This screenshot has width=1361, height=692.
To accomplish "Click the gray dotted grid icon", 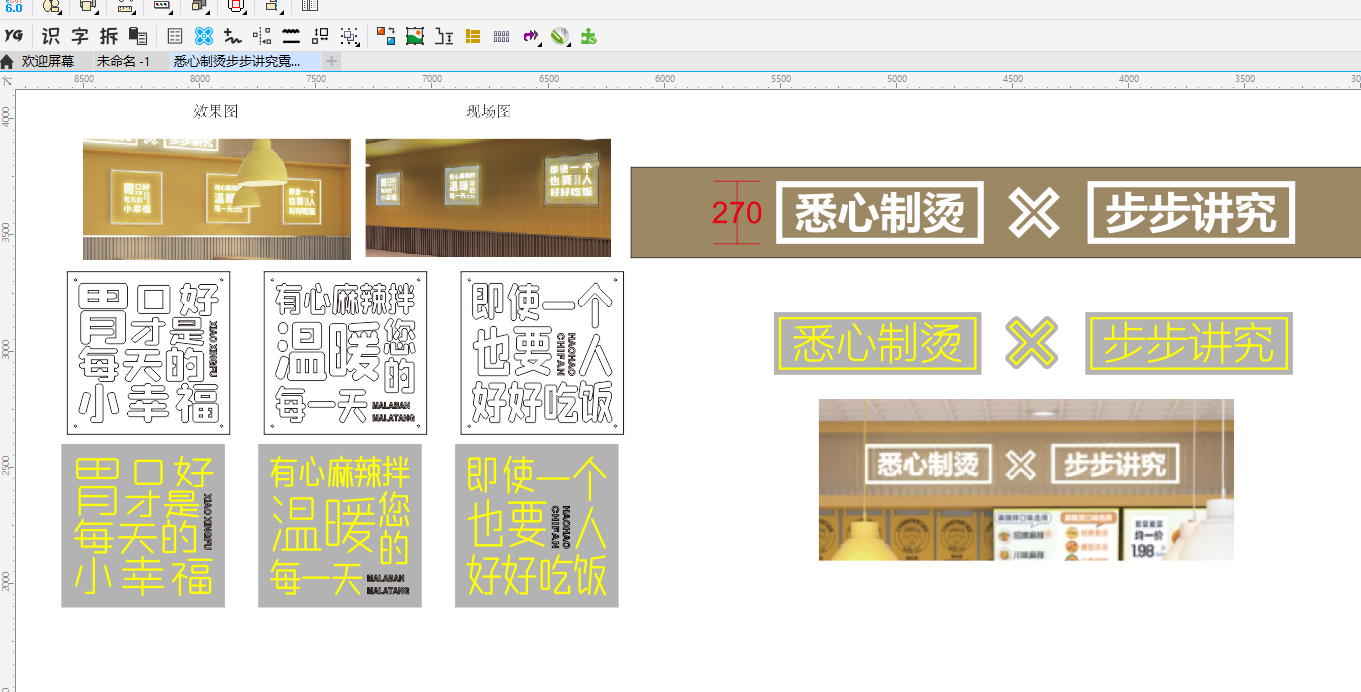I will (x=502, y=36).
